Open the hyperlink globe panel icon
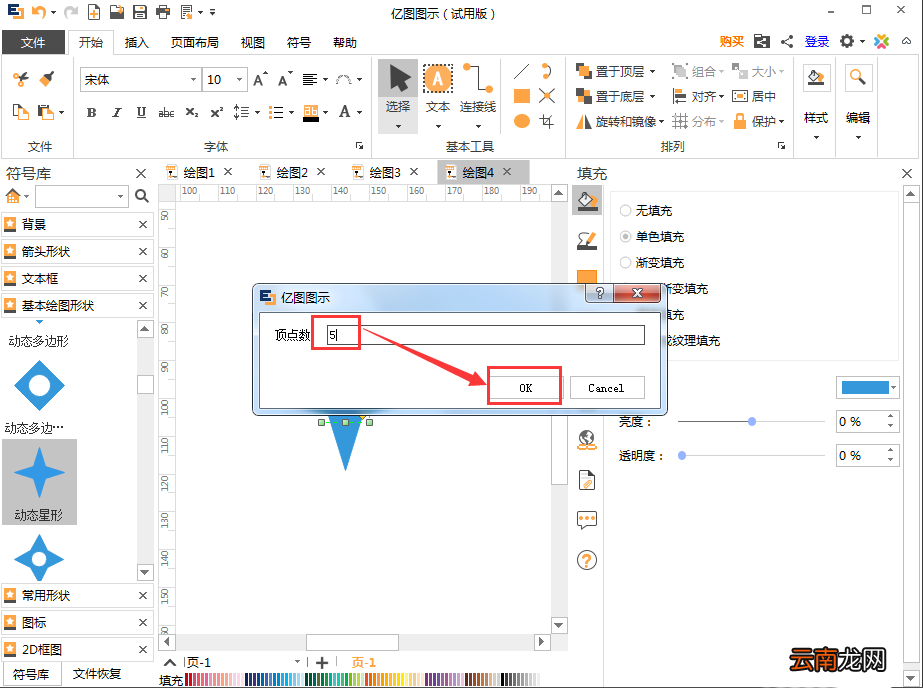The height and width of the screenshot is (688, 923). pos(587,440)
